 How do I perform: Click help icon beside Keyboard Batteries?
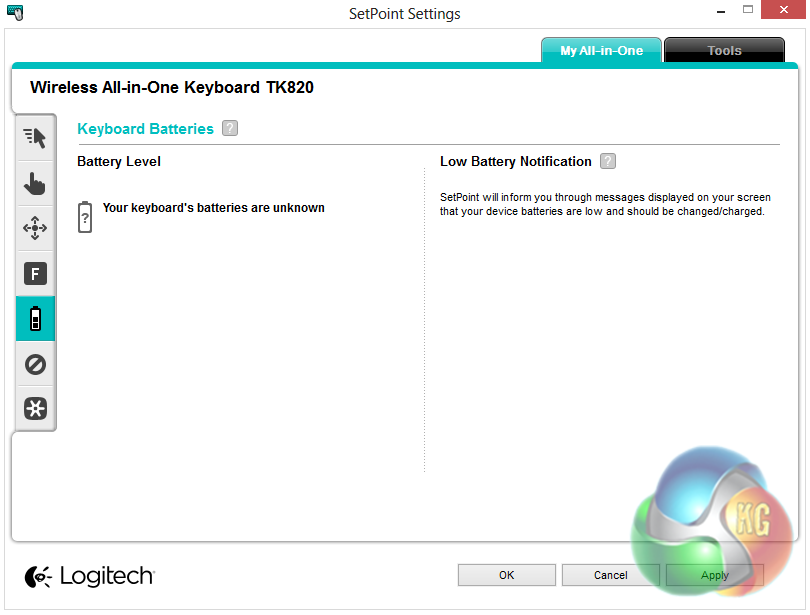tap(230, 128)
